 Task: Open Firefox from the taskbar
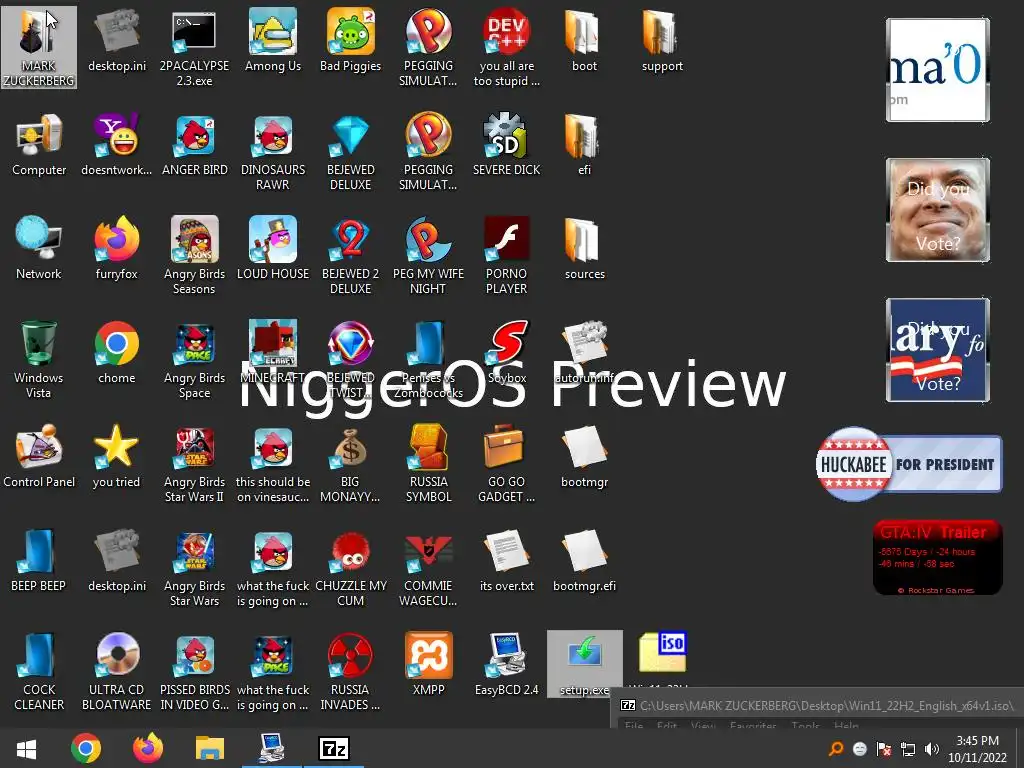(148, 748)
